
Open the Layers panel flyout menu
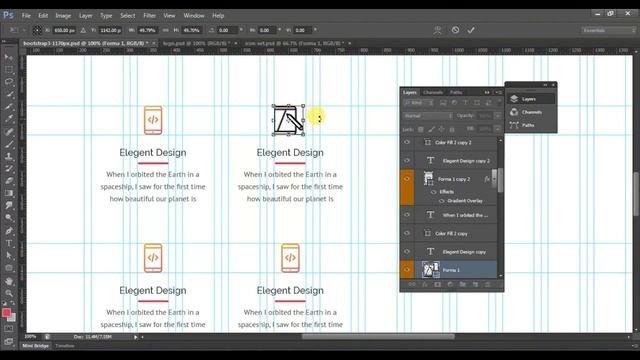point(498,92)
